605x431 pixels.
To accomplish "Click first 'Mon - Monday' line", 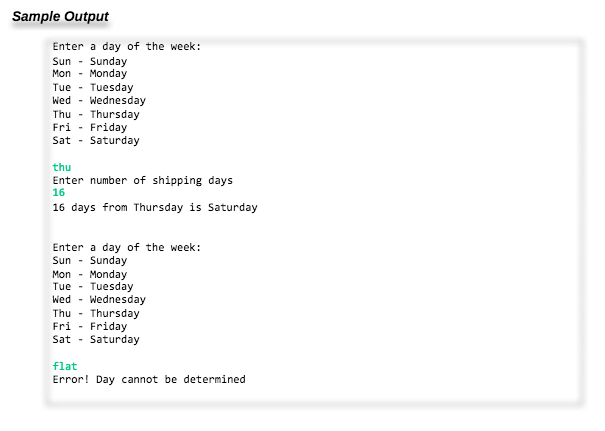I will [90, 74].
